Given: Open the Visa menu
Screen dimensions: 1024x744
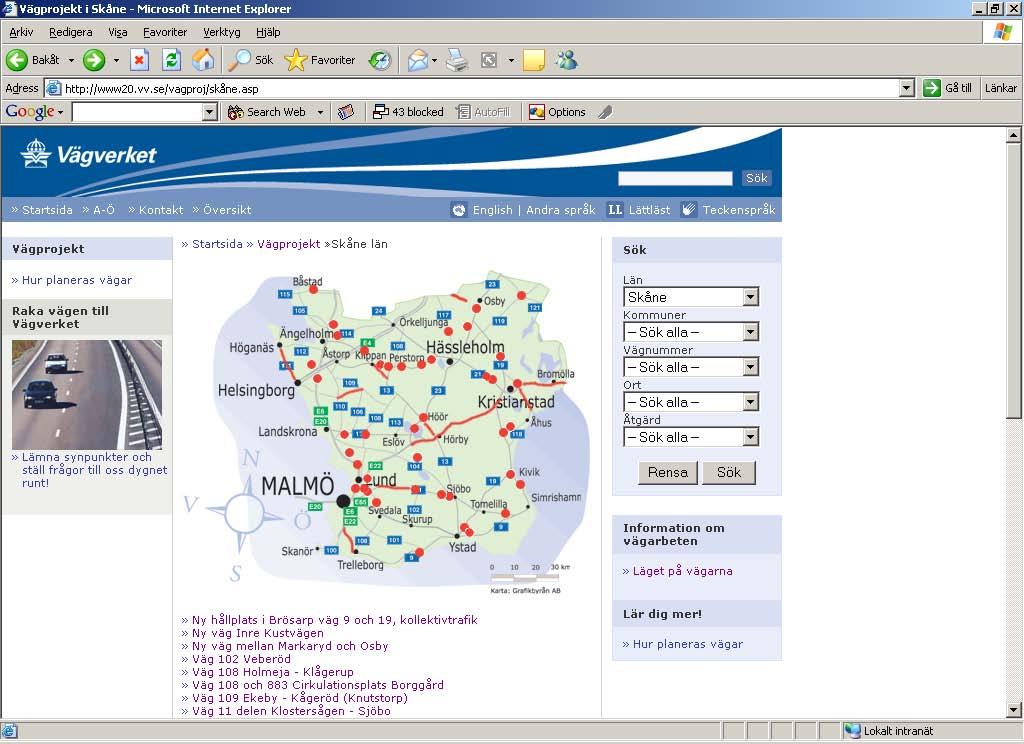Looking at the screenshot, I should [118, 32].
